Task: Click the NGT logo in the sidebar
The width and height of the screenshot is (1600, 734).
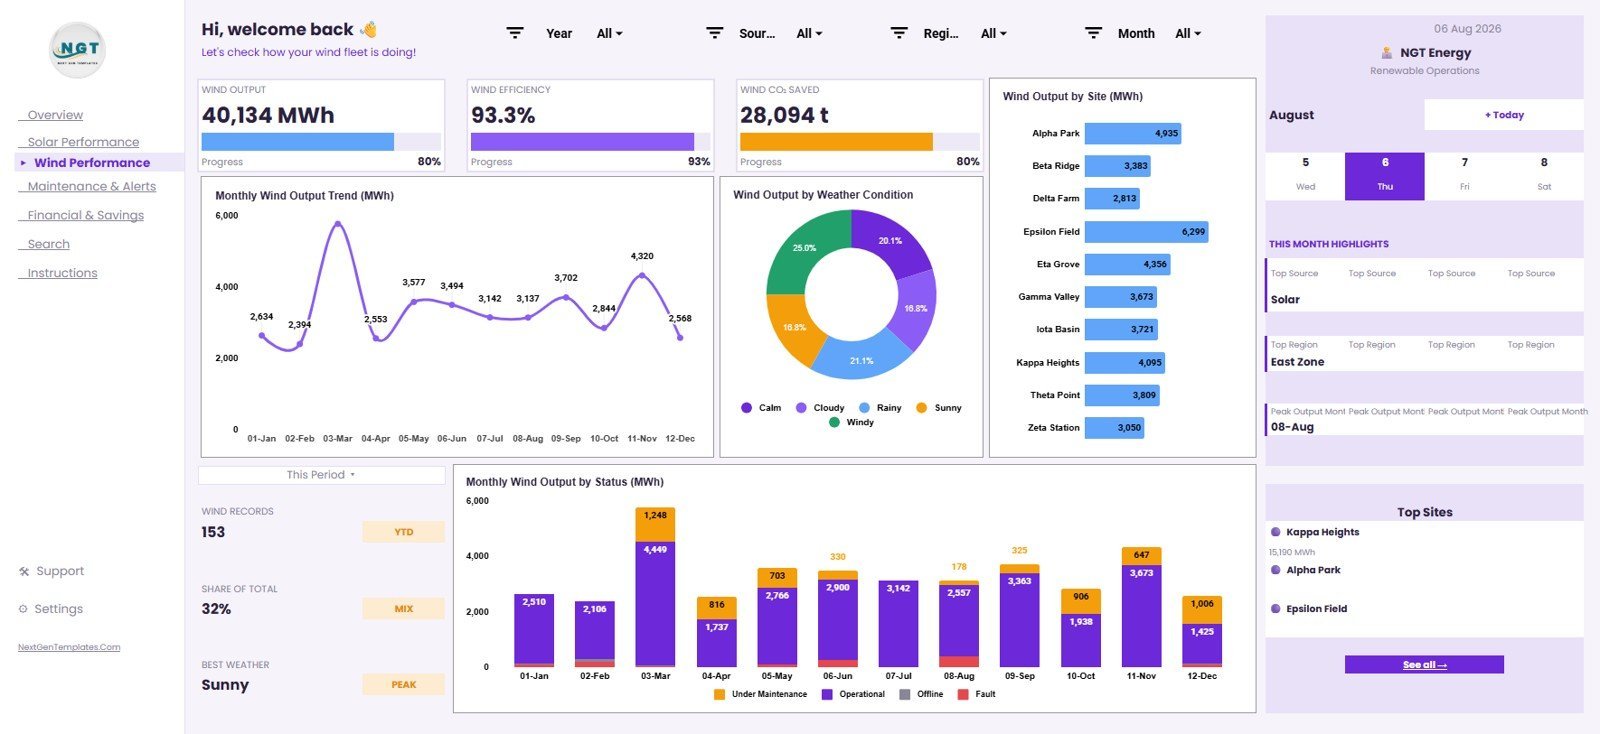Action: click(78, 49)
